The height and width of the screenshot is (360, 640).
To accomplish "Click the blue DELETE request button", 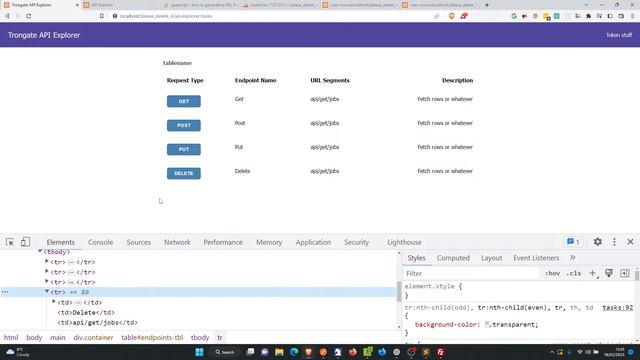I will click(x=184, y=173).
